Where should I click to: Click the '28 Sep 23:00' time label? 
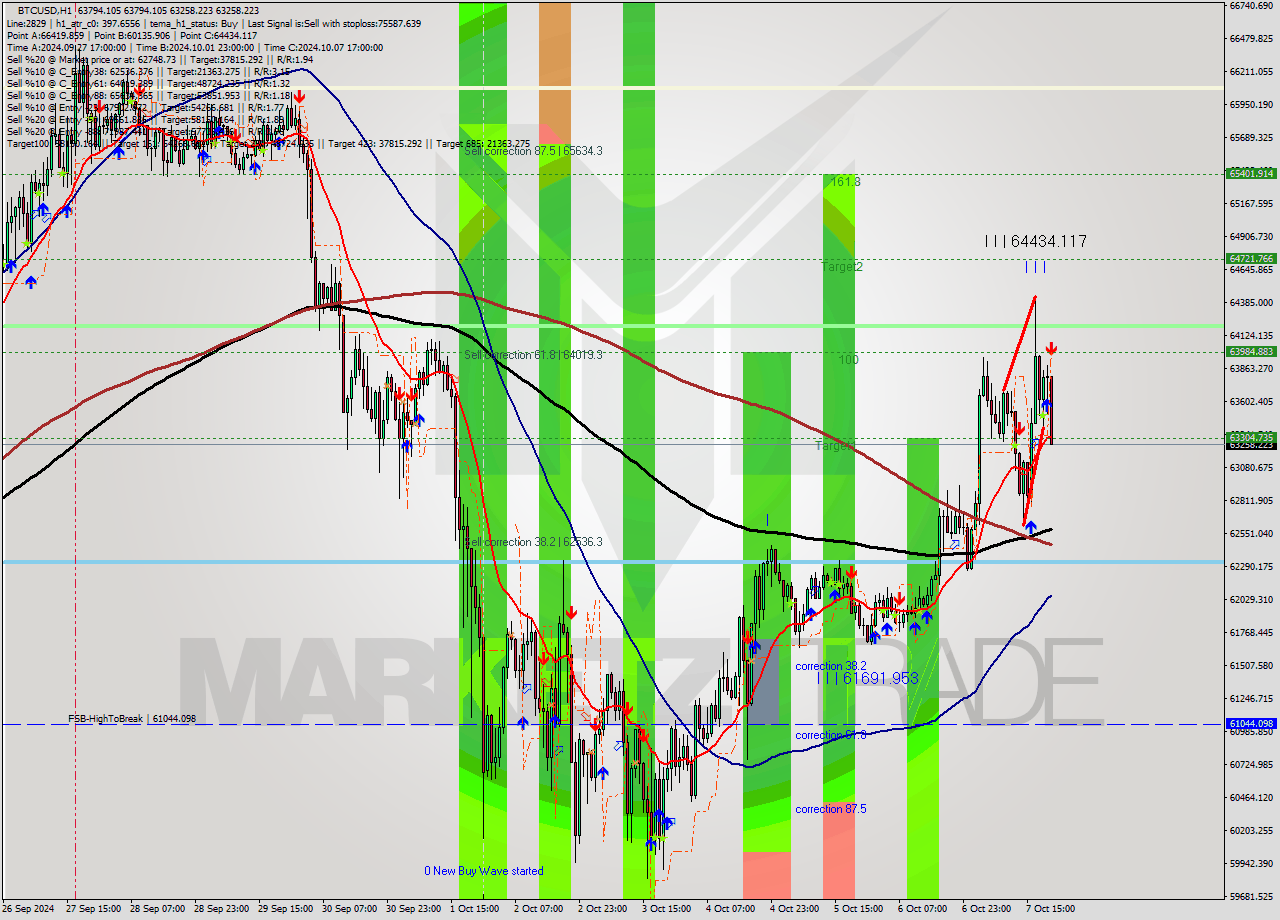[x=223, y=909]
